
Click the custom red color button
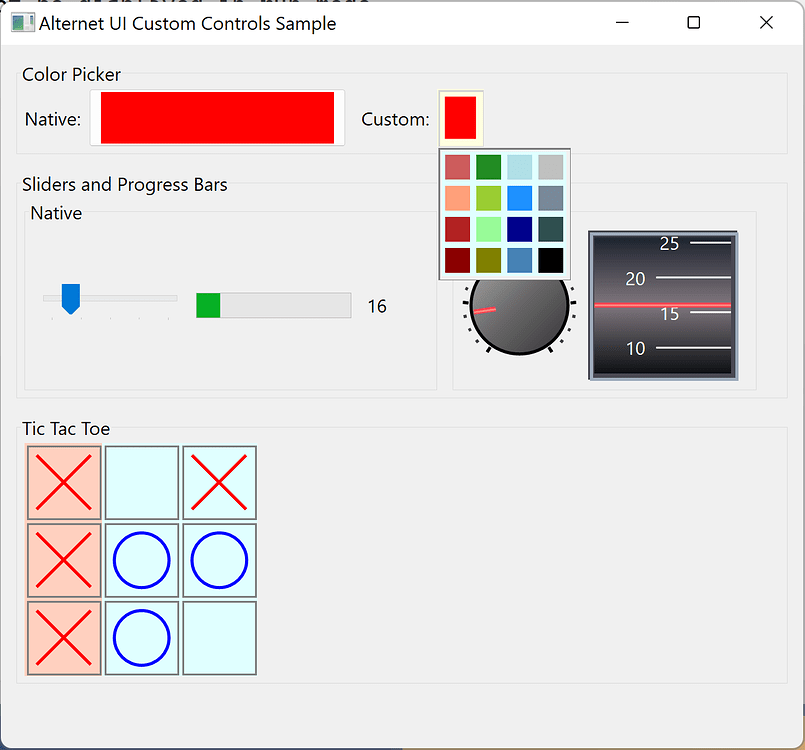tap(461, 118)
